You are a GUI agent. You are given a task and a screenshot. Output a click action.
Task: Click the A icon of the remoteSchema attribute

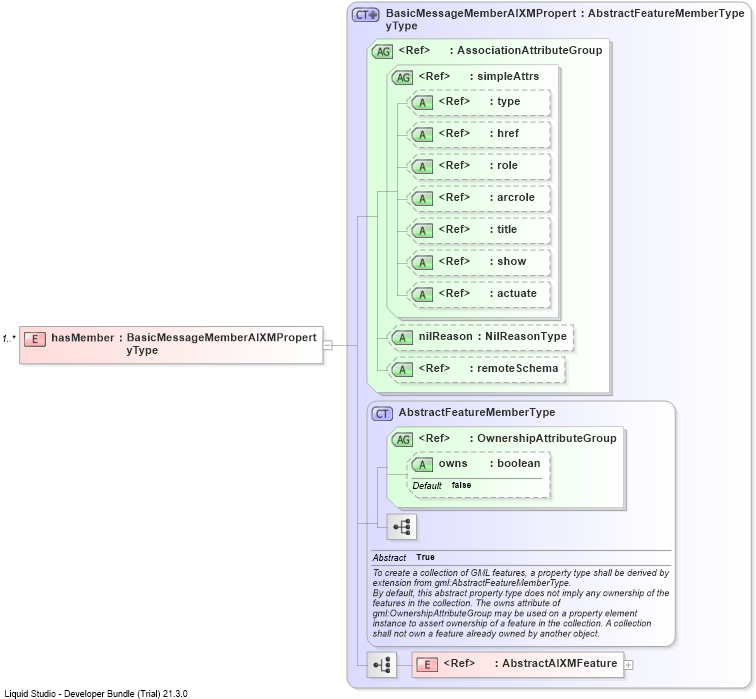click(x=403, y=370)
